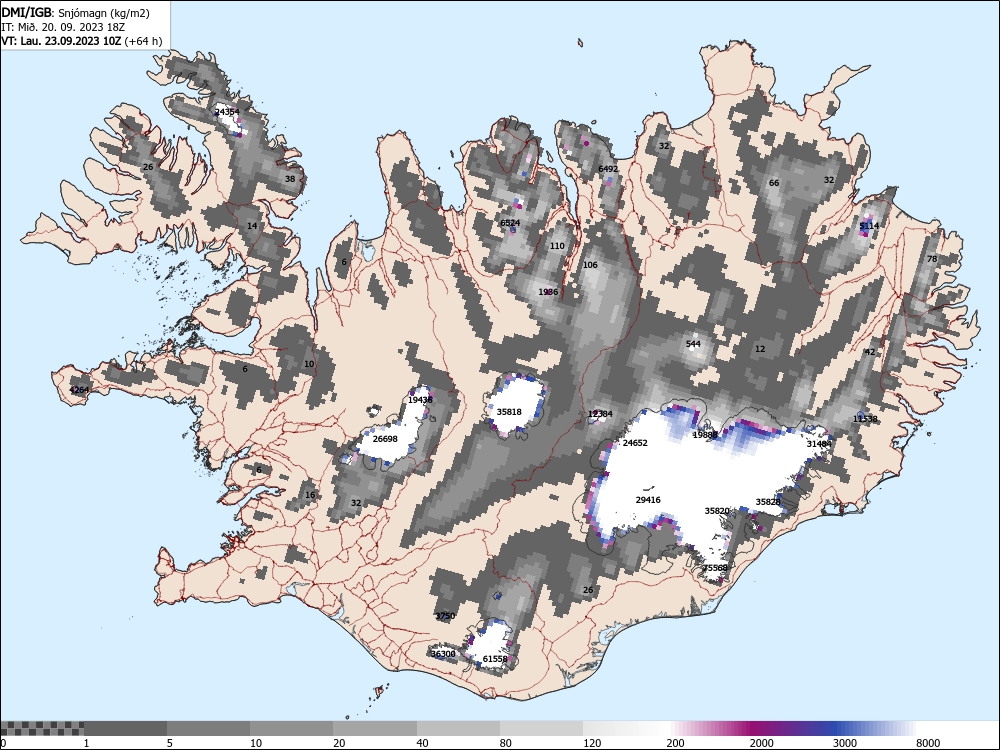The width and height of the screenshot is (1000, 750).
Task: Click the checkered legend swatch between 0 and 1
Action: (42, 728)
